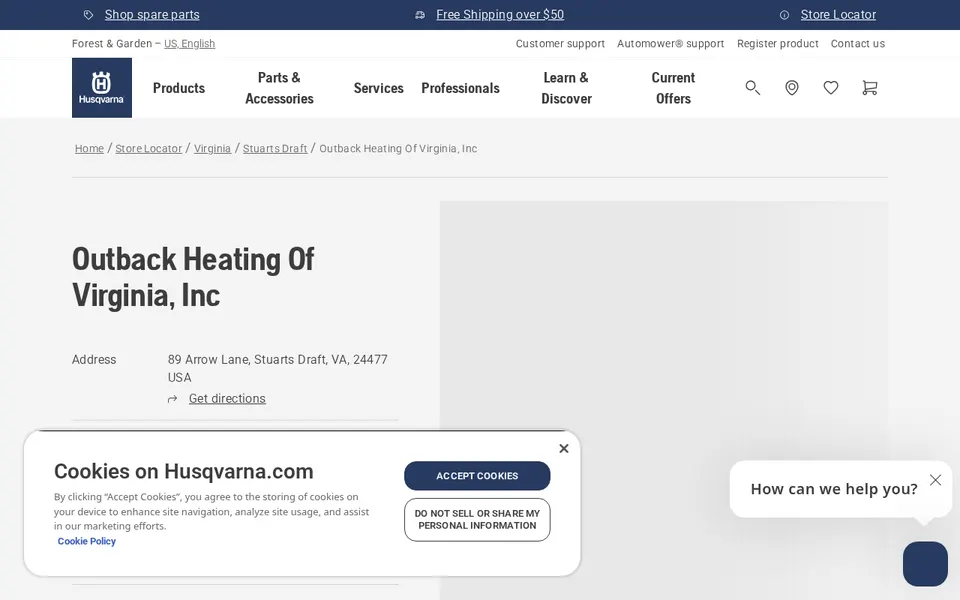Image resolution: width=960 pixels, height=600 pixels.
Task: Open the Parts & Accessories menu
Action: click(x=279, y=88)
